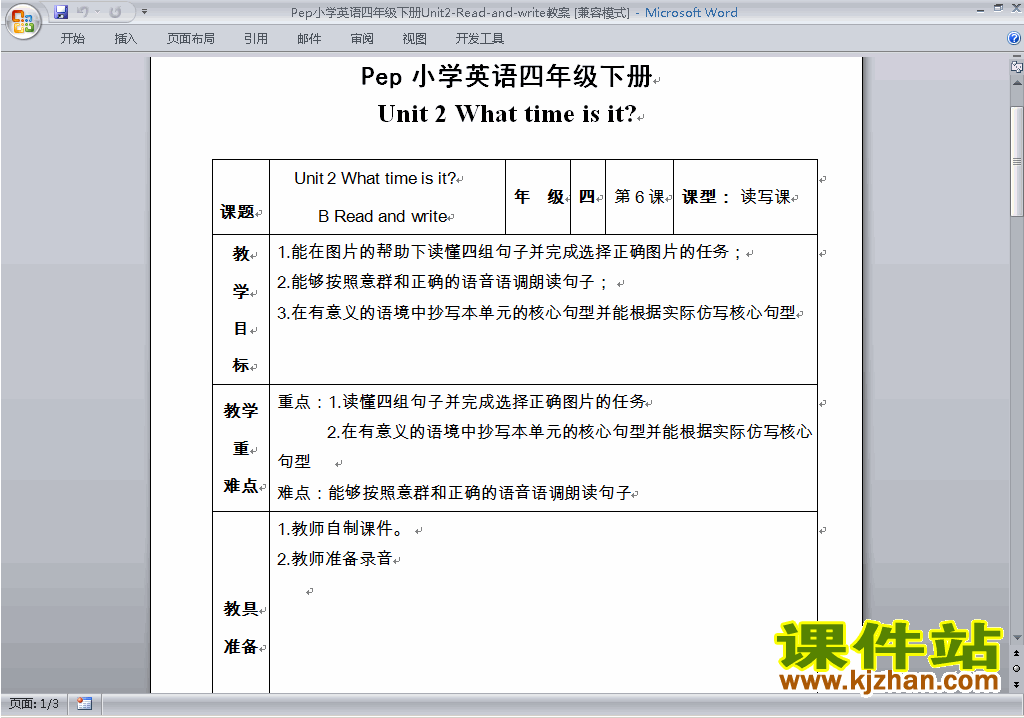
Task: Open the 视图 ribbon tab
Action: (415, 39)
